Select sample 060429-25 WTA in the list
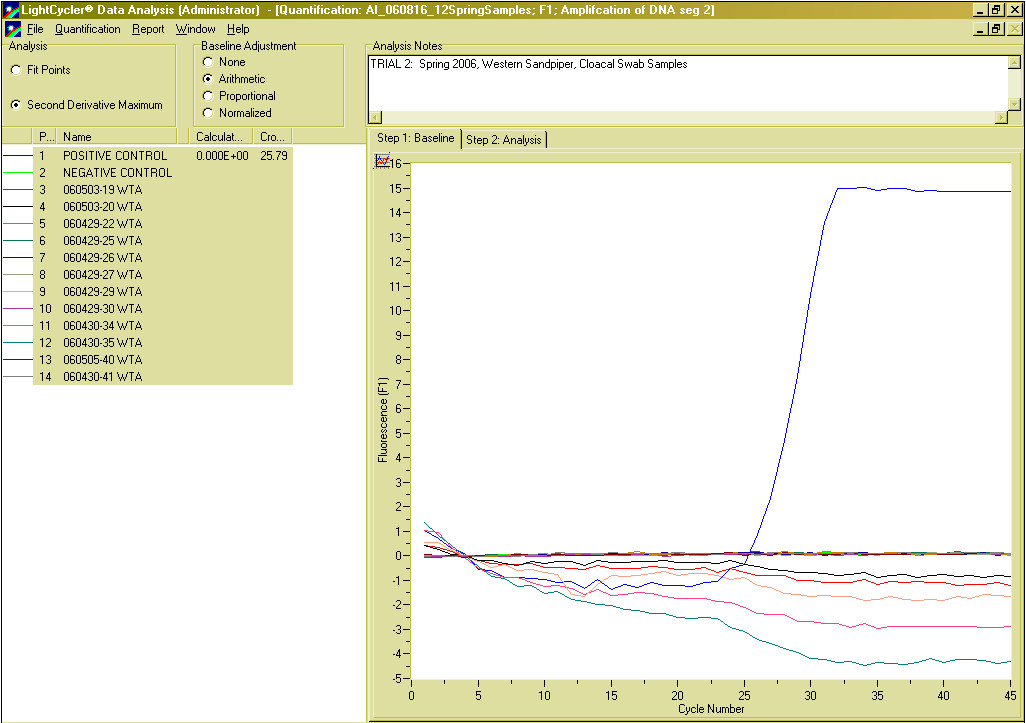 103,241
